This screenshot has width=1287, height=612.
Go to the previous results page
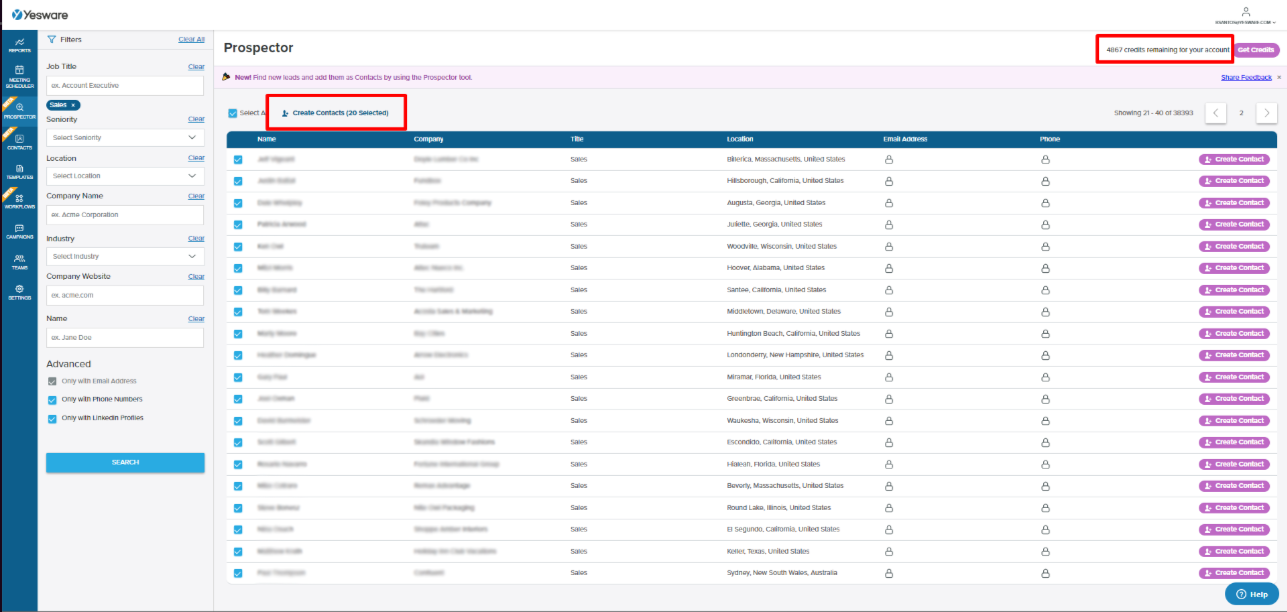[x=1216, y=113]
